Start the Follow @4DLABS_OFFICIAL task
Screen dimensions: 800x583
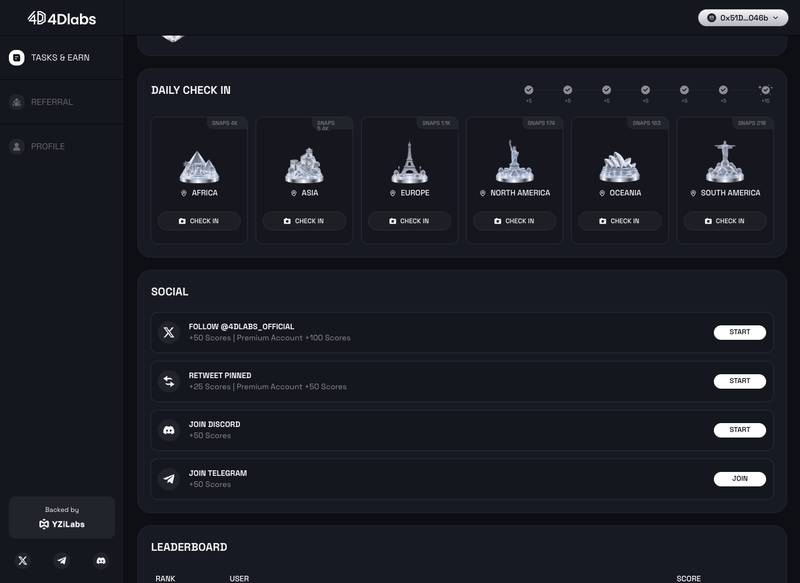click(x=739, y=332)
